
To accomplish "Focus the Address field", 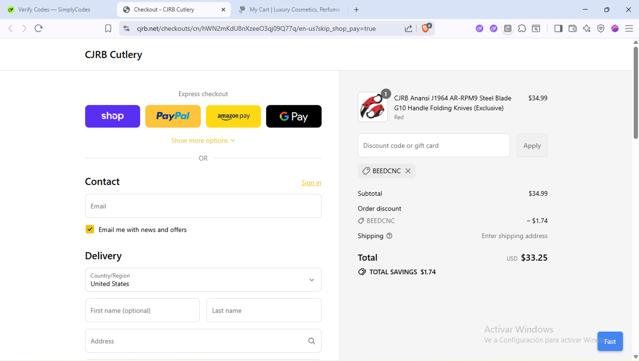I will click(203, 341).
